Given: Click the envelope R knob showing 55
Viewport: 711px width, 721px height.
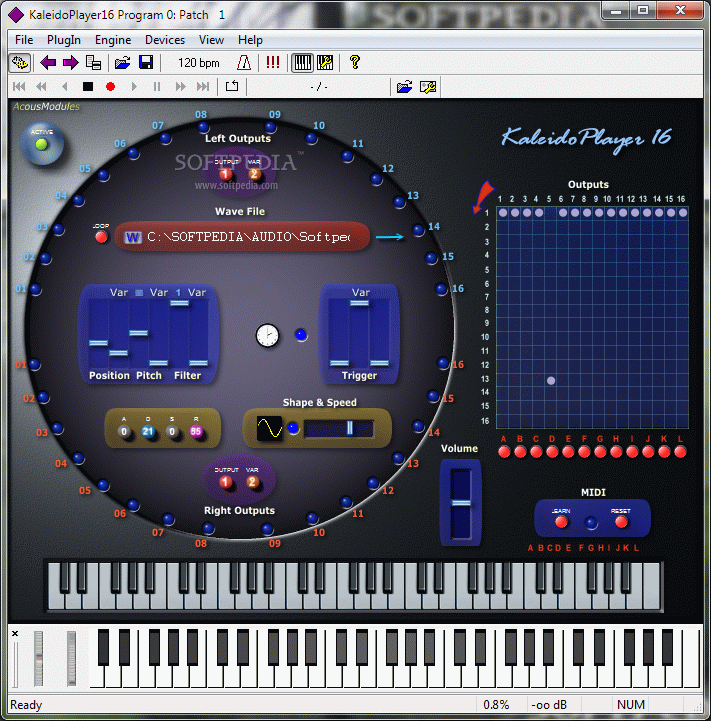Looking at the screenshot, I should click(x=196, y=431).
